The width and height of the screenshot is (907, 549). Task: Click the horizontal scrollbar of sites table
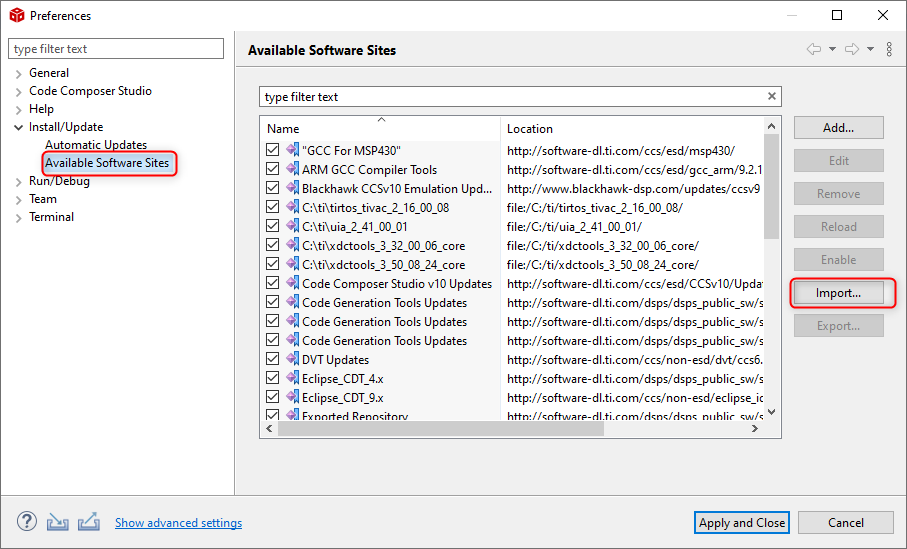[x=440, y=429]
